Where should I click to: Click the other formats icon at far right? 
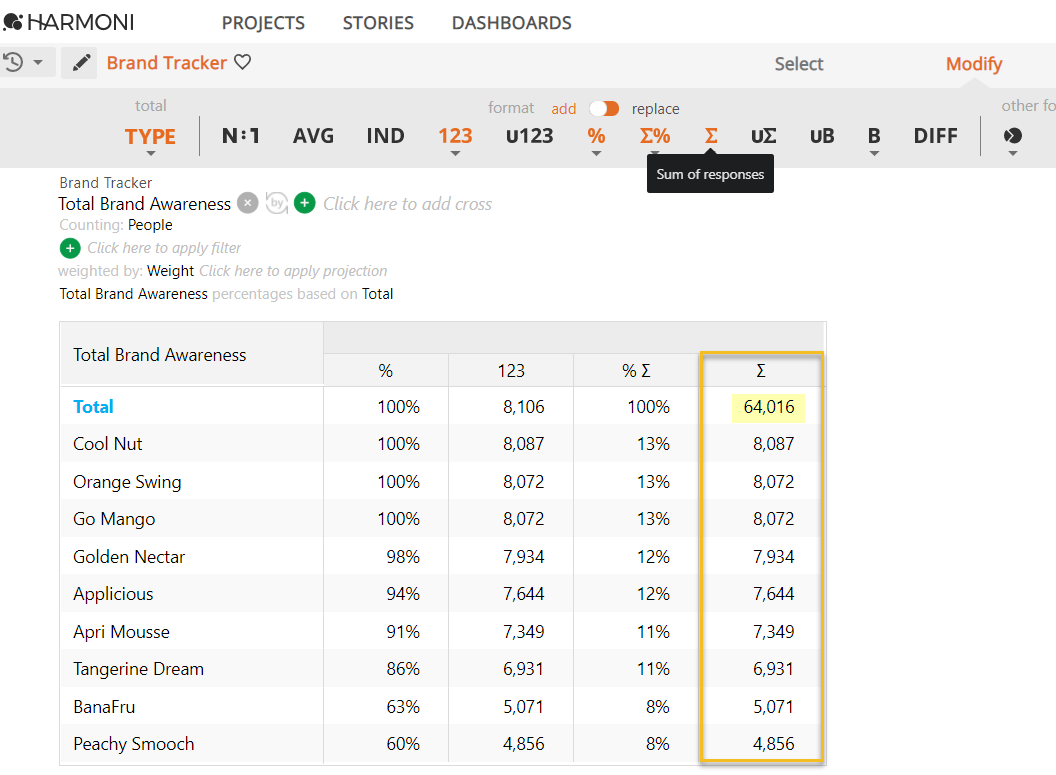[1012, 136]
